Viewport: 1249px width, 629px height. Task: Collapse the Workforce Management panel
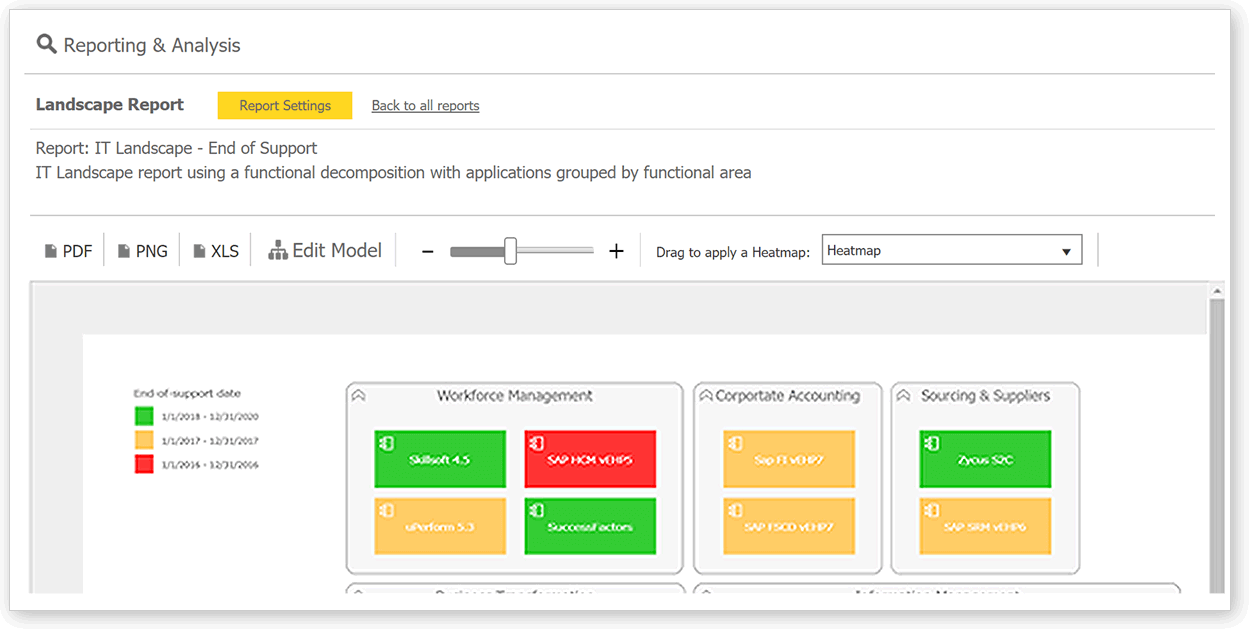[x=358, y=394]
